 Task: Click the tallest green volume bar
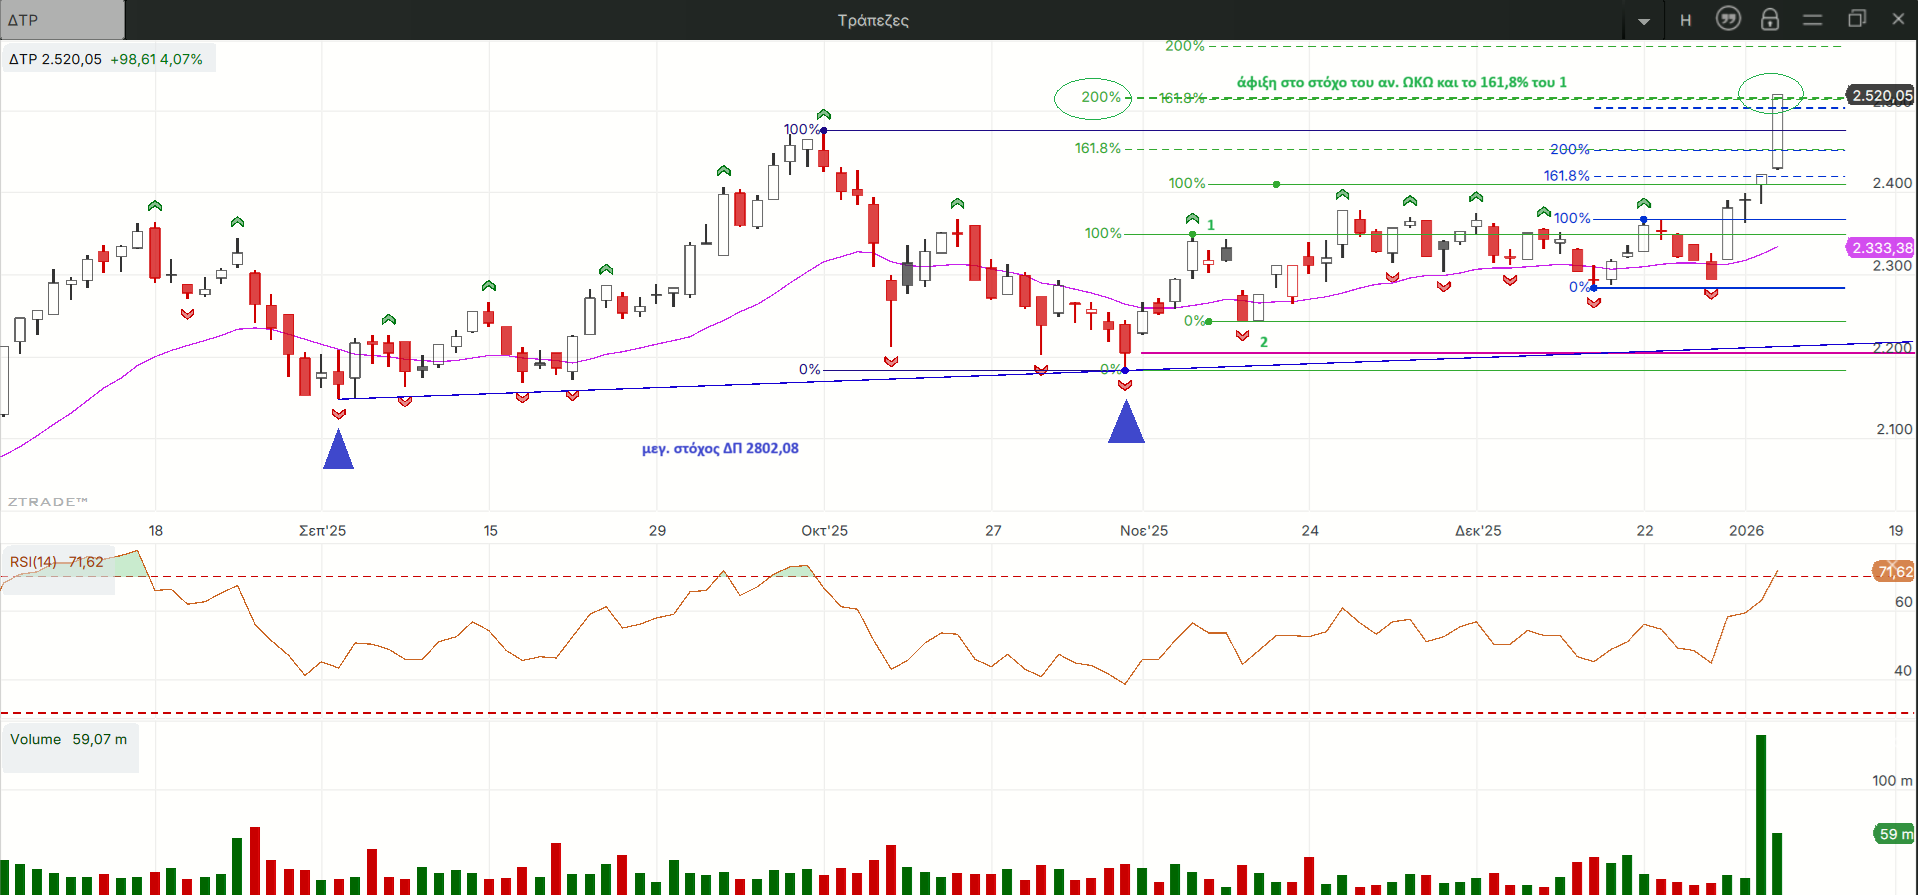coord(1761,814)
